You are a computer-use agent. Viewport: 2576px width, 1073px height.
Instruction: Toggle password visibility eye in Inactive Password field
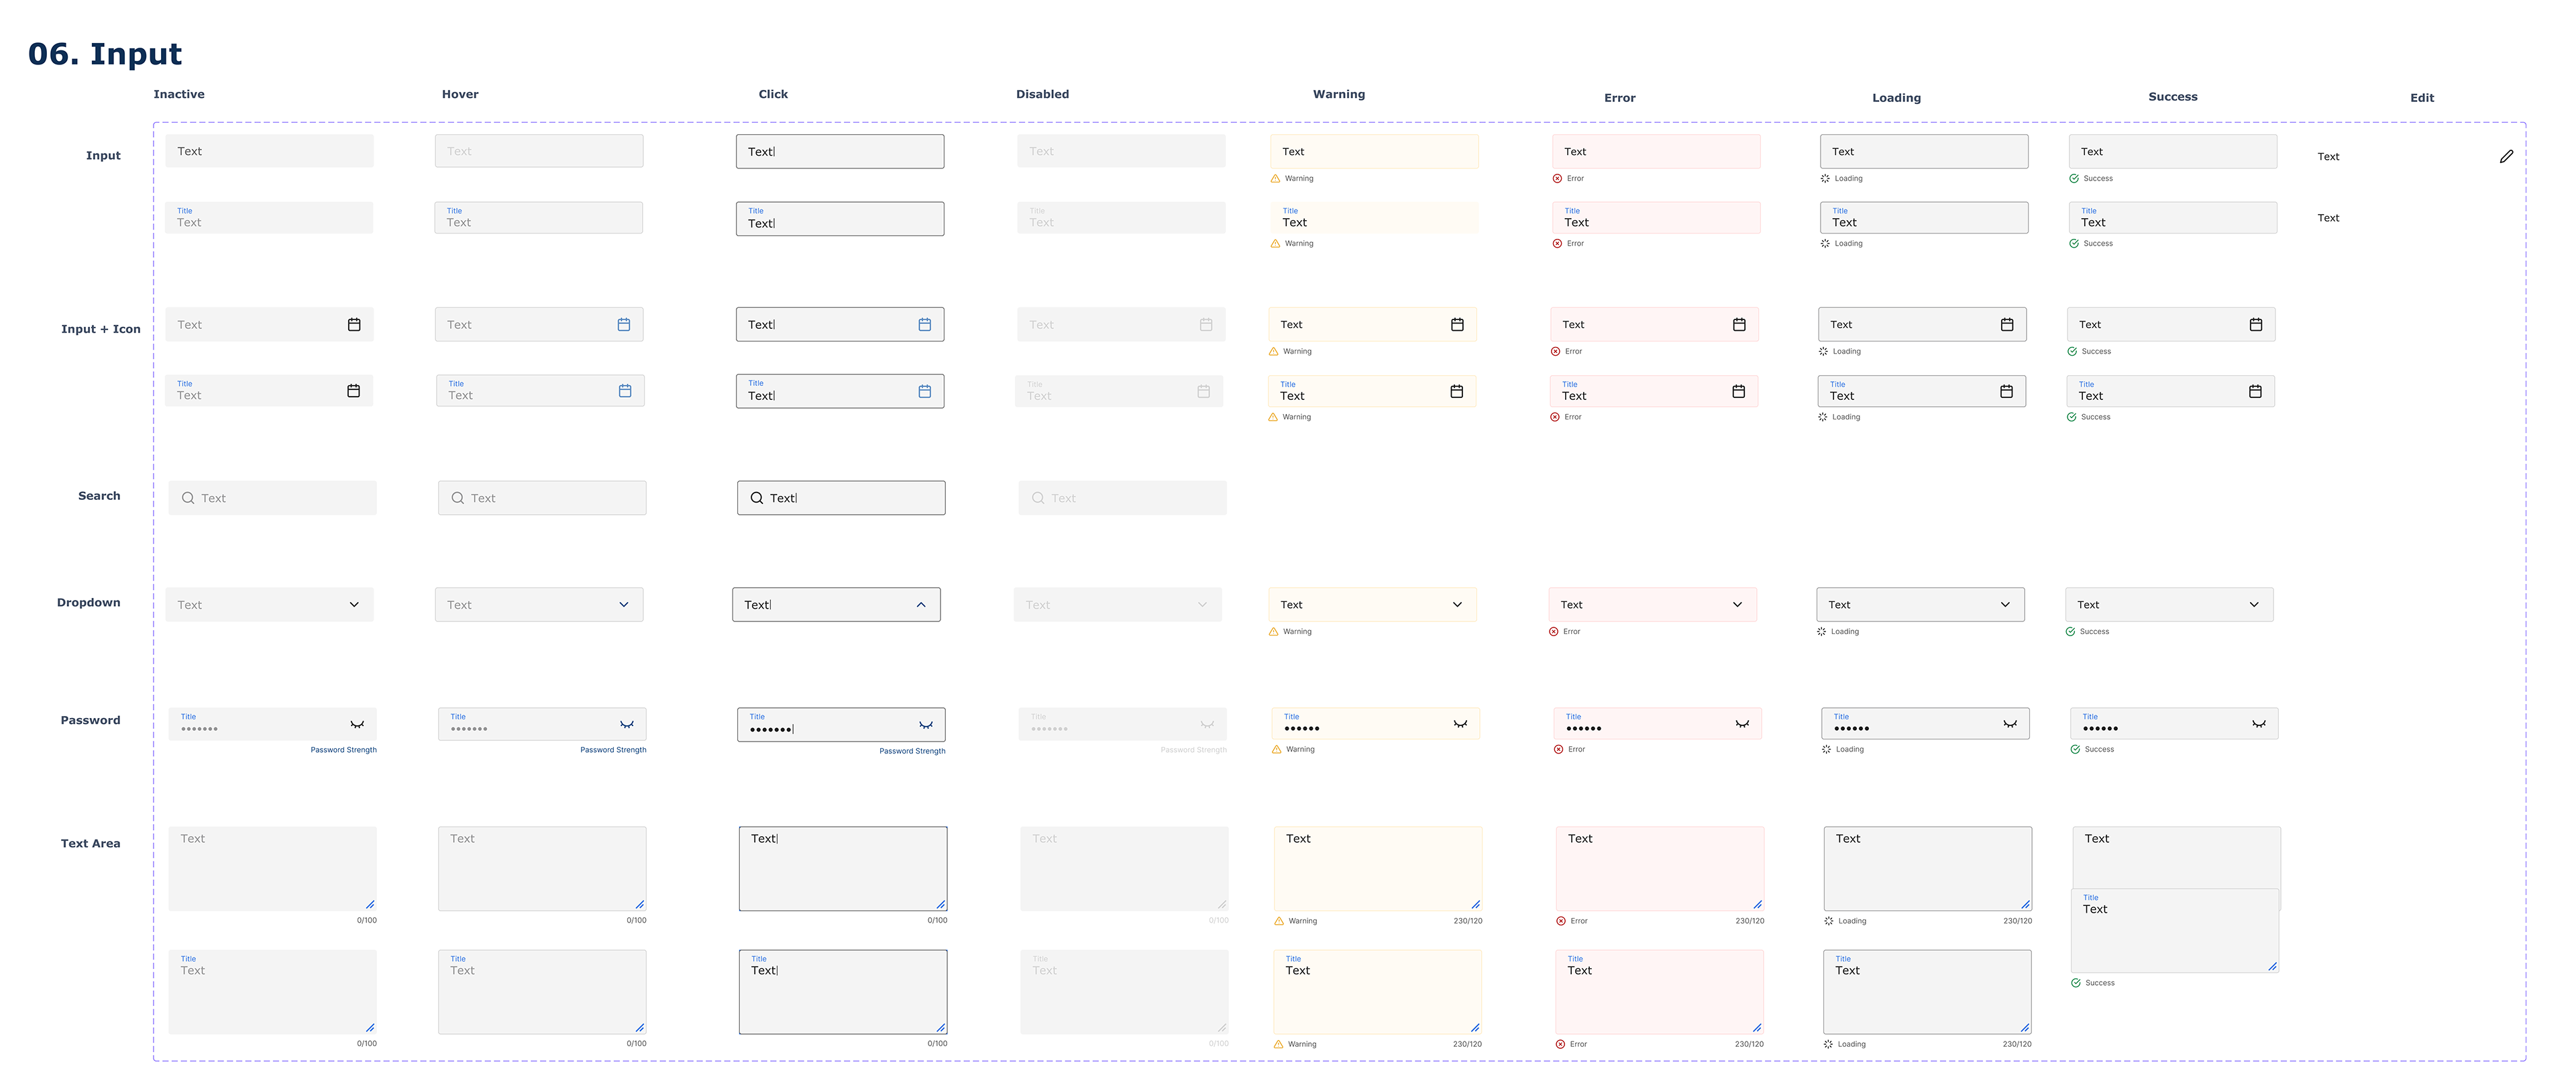pos(357,724)
